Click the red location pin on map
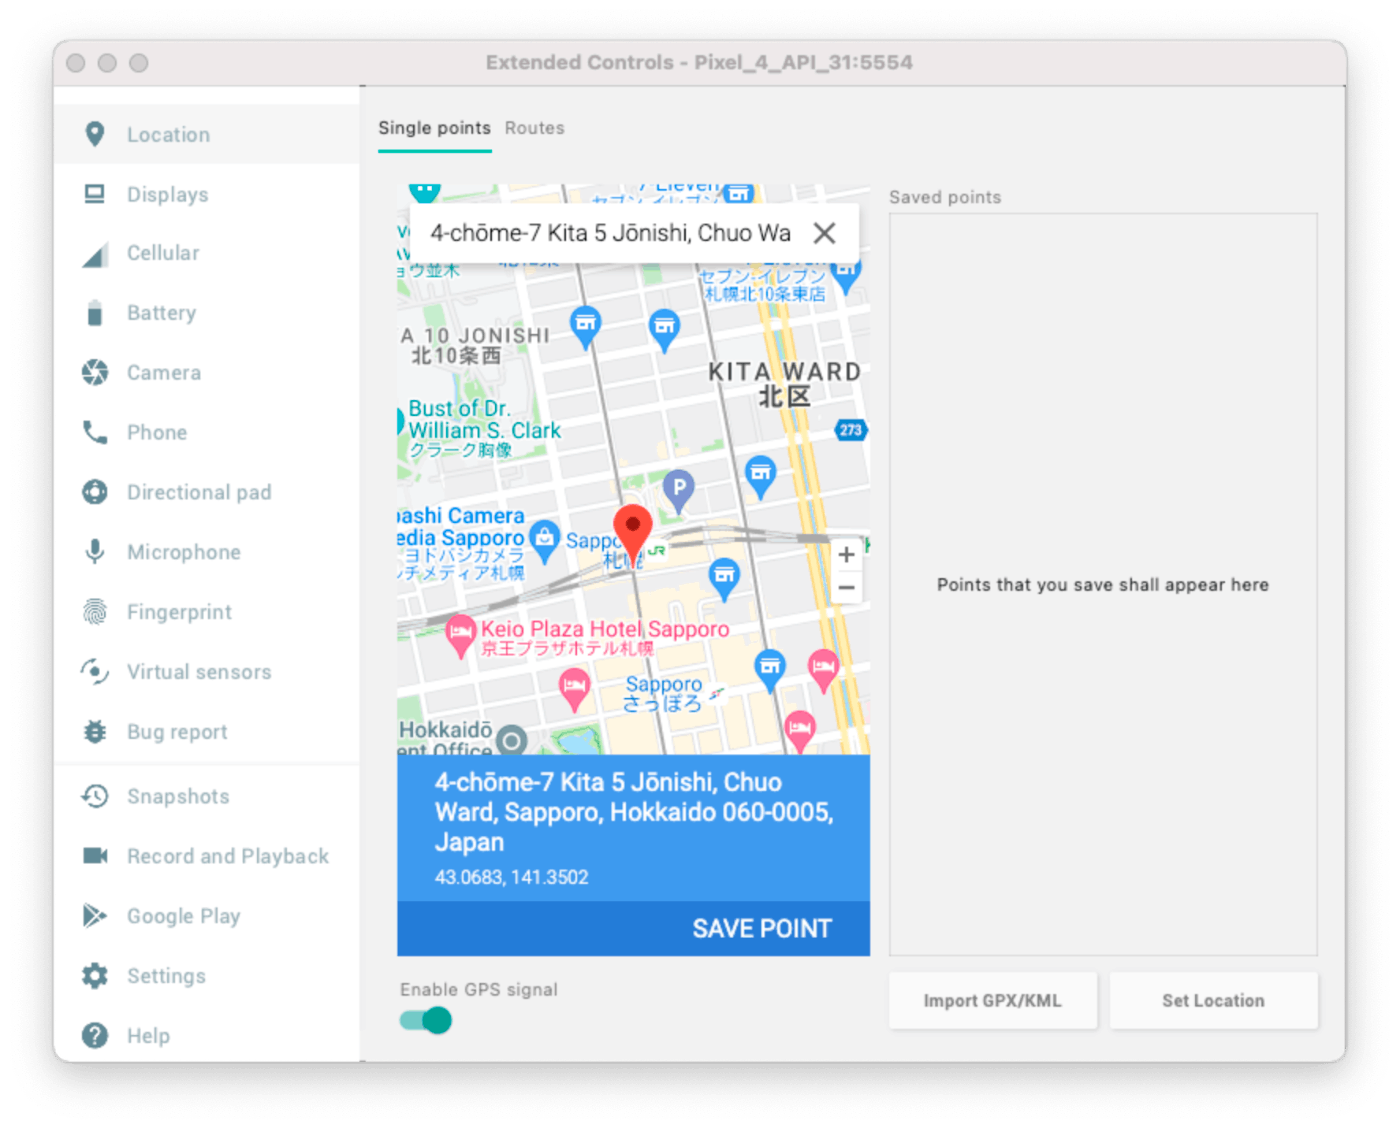1400x1128 pixels. (632, 532)
